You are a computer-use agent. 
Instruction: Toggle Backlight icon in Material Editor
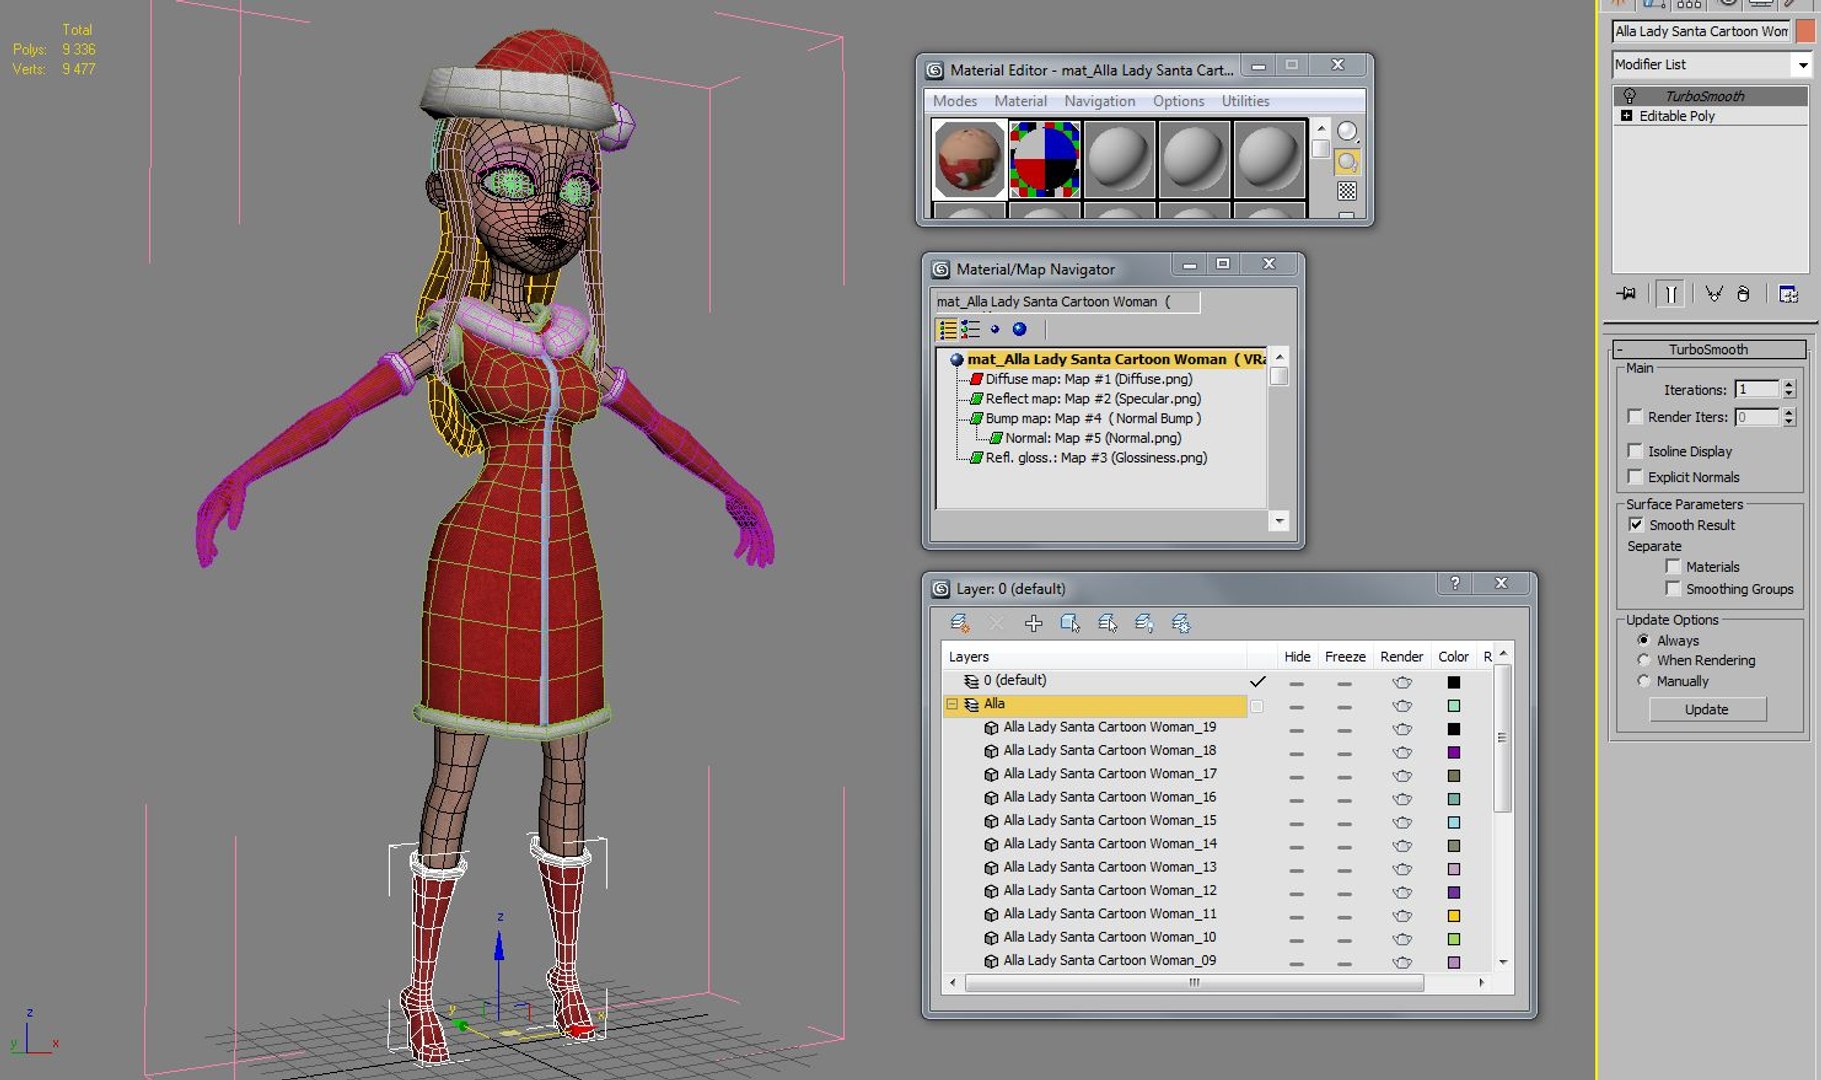point(1348,162)
